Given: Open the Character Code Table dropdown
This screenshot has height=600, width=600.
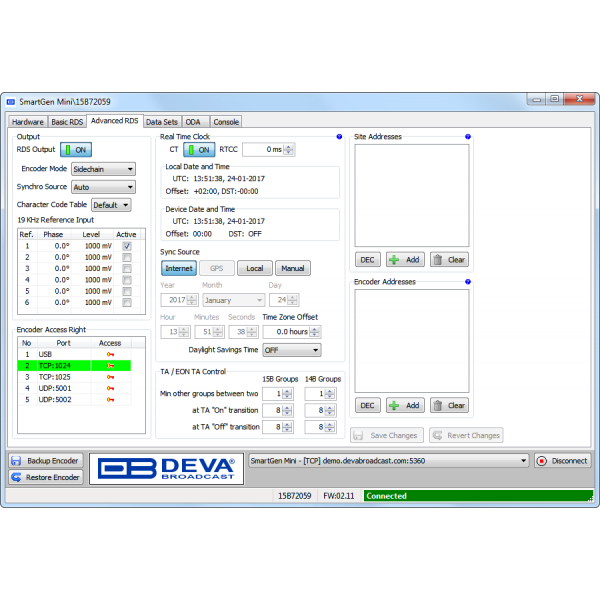Looking at the screenshot, I should pyautogui.click(x=111, y=205).
